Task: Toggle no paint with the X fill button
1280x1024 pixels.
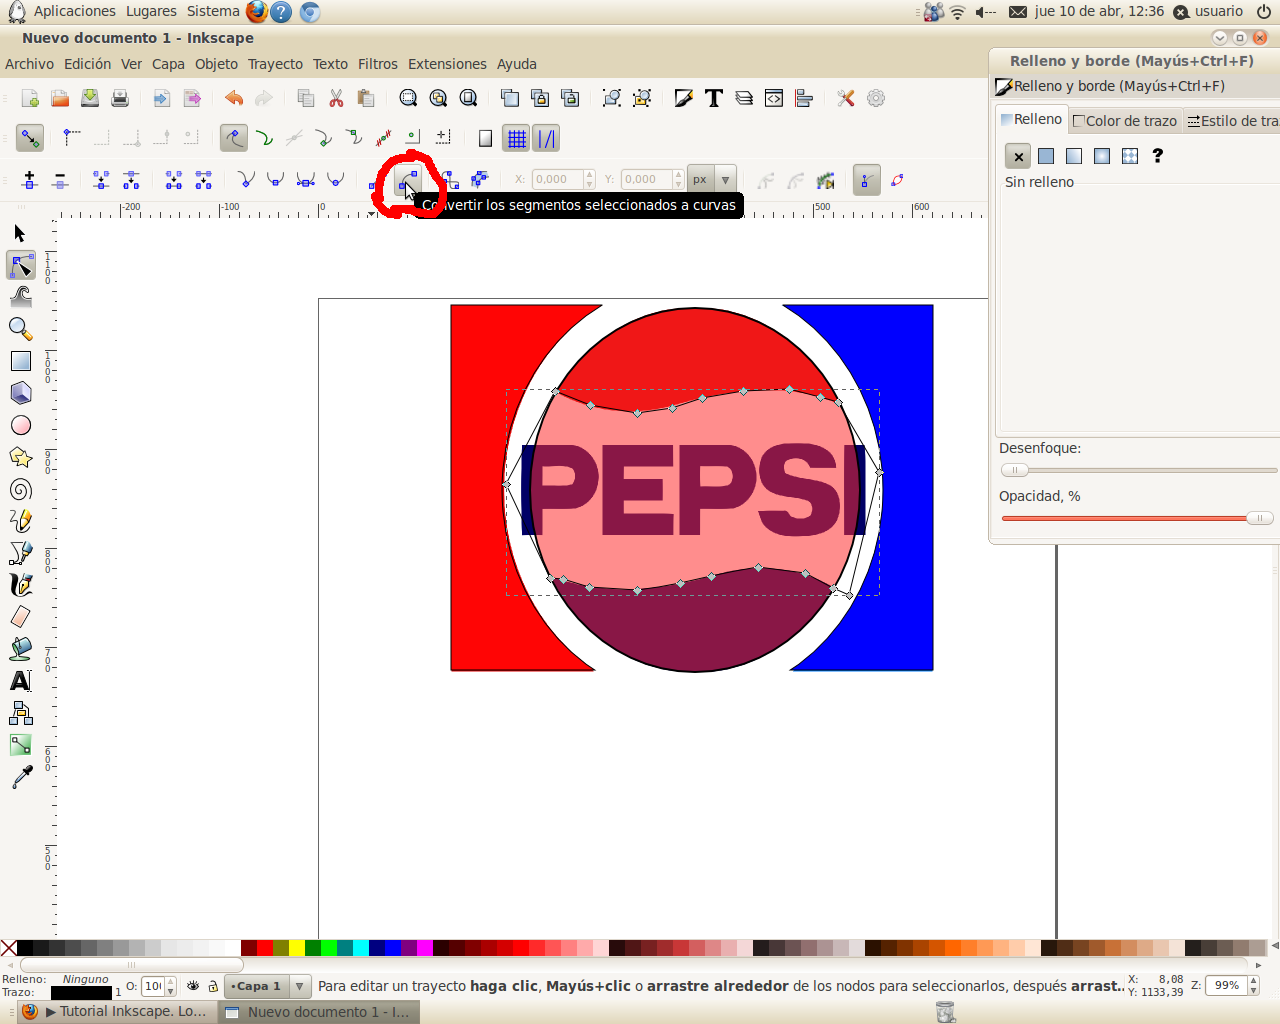Action: coord(1017,156)
